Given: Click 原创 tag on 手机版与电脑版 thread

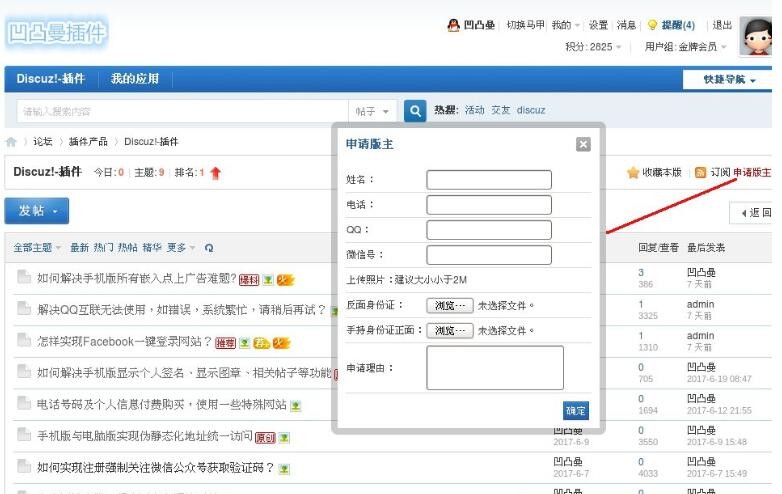Looking at the screenshot, I should 265,438.
